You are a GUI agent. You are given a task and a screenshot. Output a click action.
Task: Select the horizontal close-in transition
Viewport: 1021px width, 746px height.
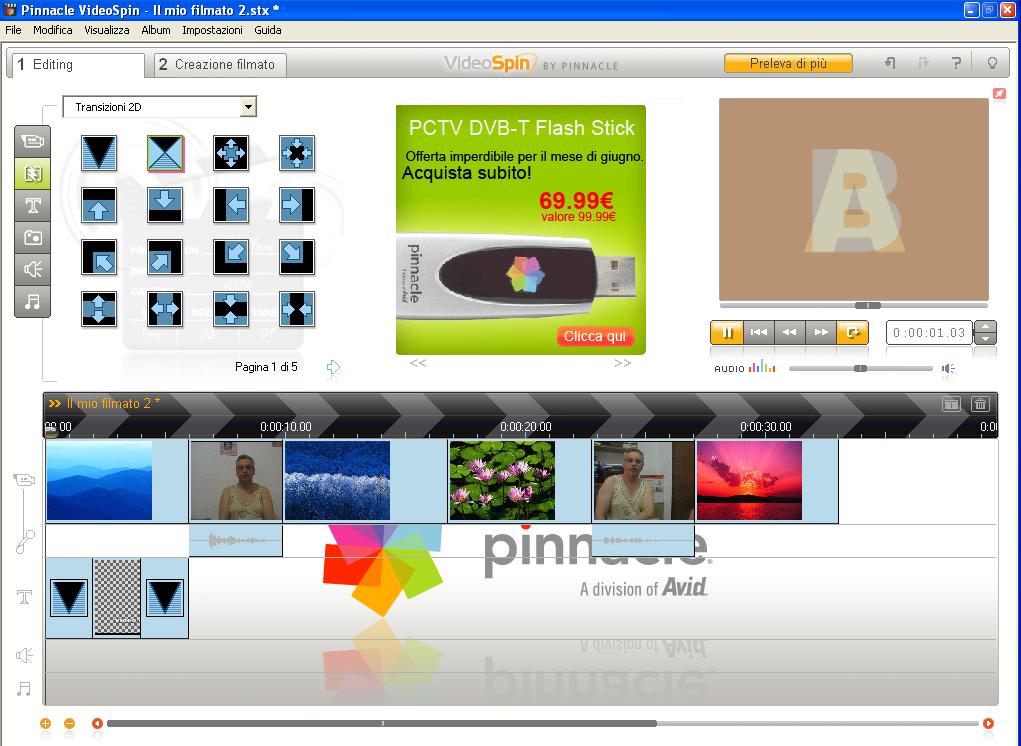(x=297, y=309)
